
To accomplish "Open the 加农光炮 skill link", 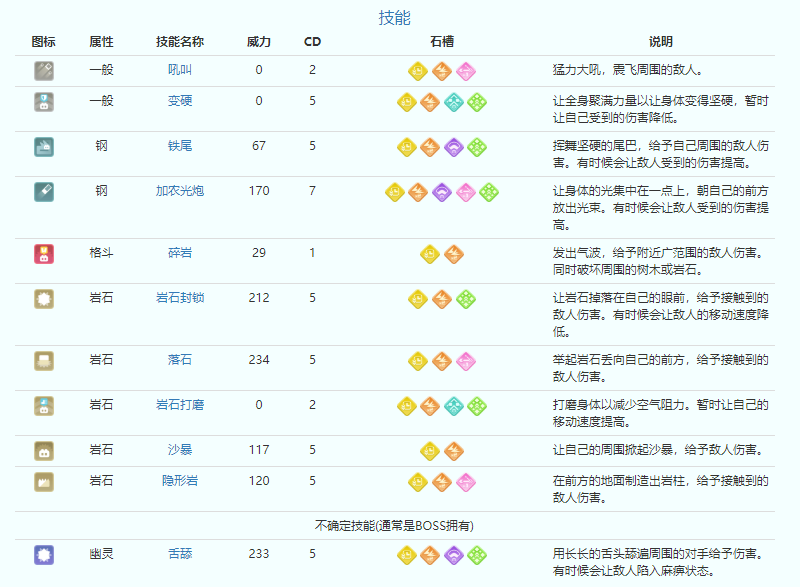I will [180, 190].
